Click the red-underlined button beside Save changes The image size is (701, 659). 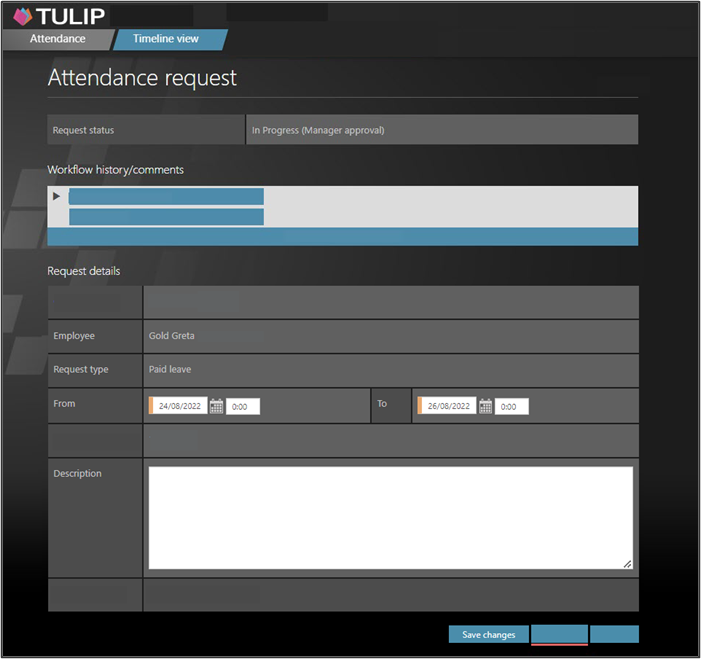tap(559, 634)
